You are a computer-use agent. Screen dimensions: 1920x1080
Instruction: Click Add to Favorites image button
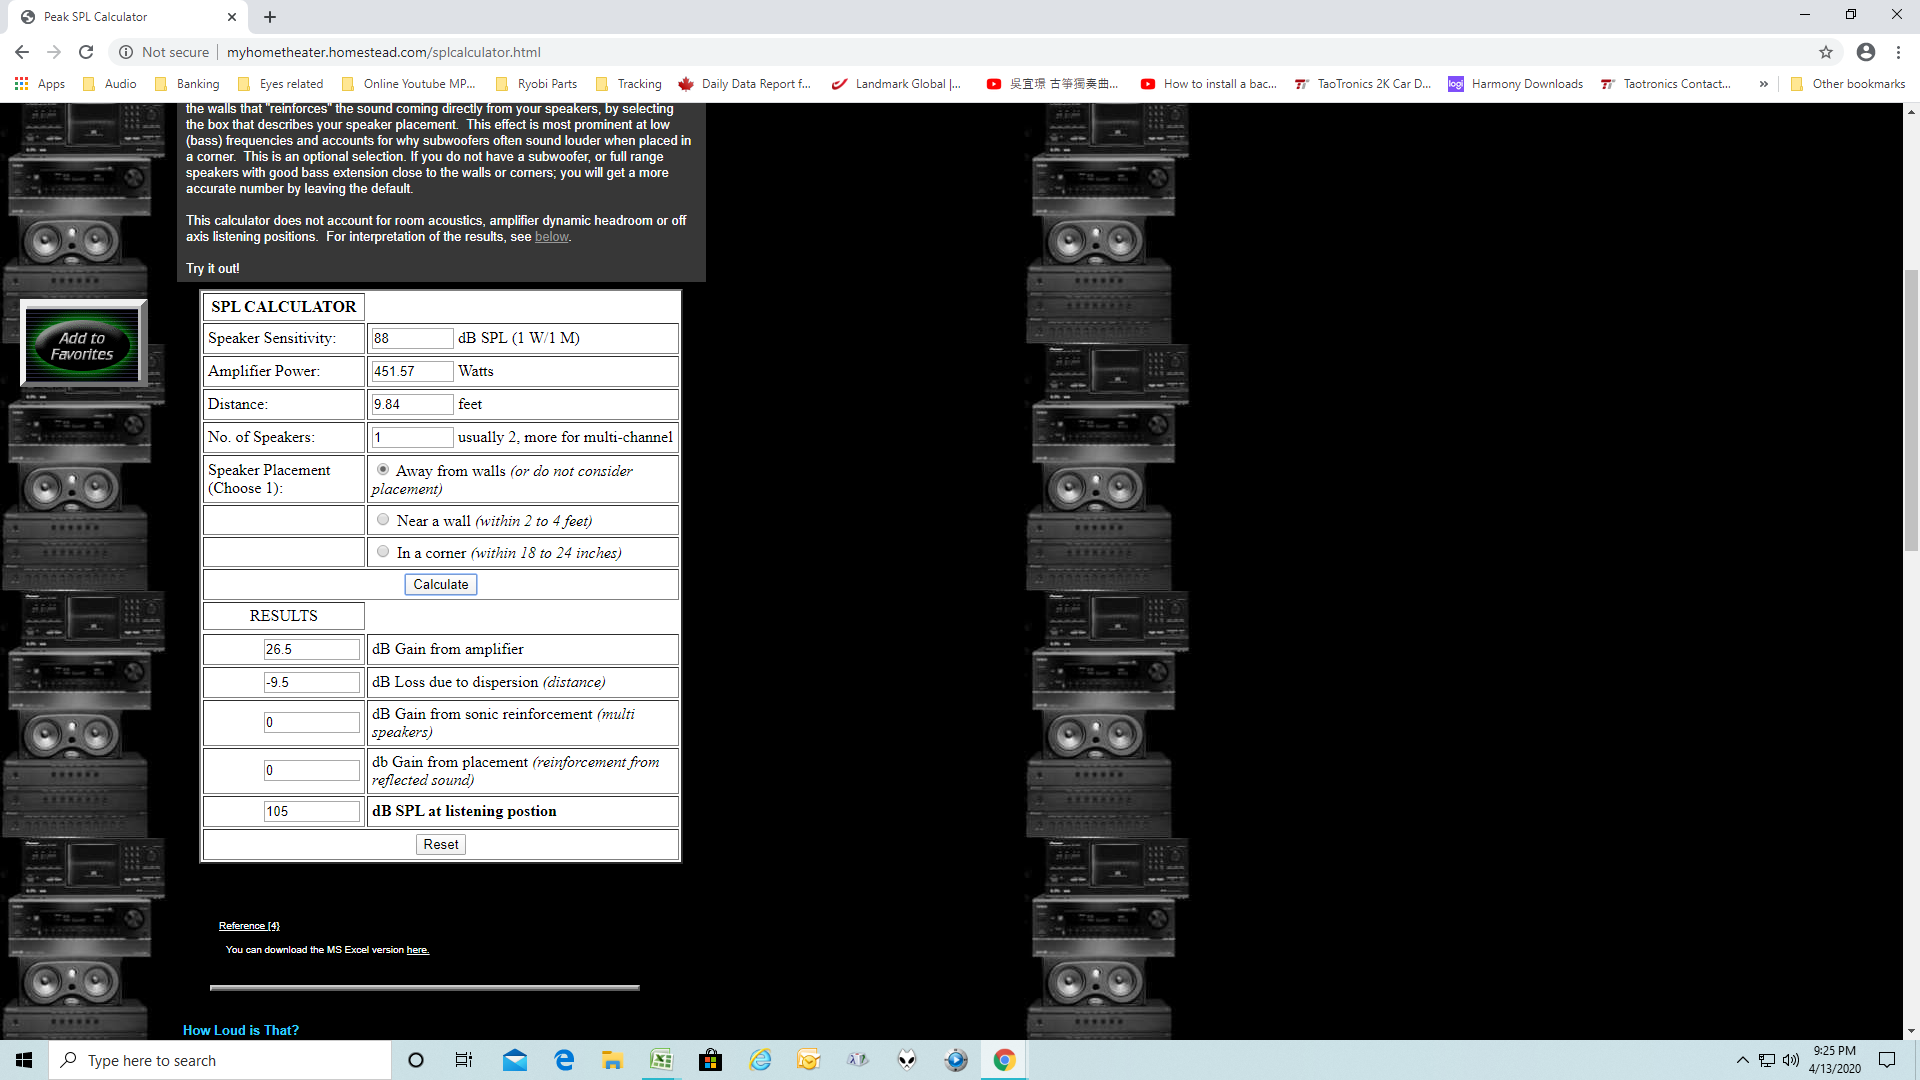83,345
